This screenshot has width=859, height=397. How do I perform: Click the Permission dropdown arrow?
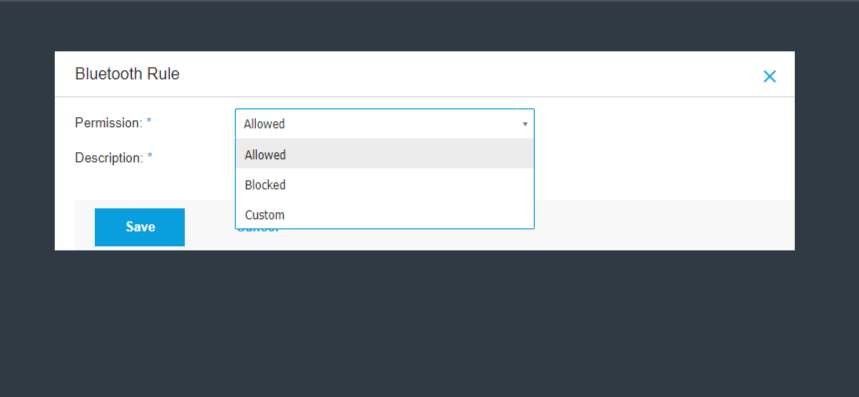tap(525, 124)
